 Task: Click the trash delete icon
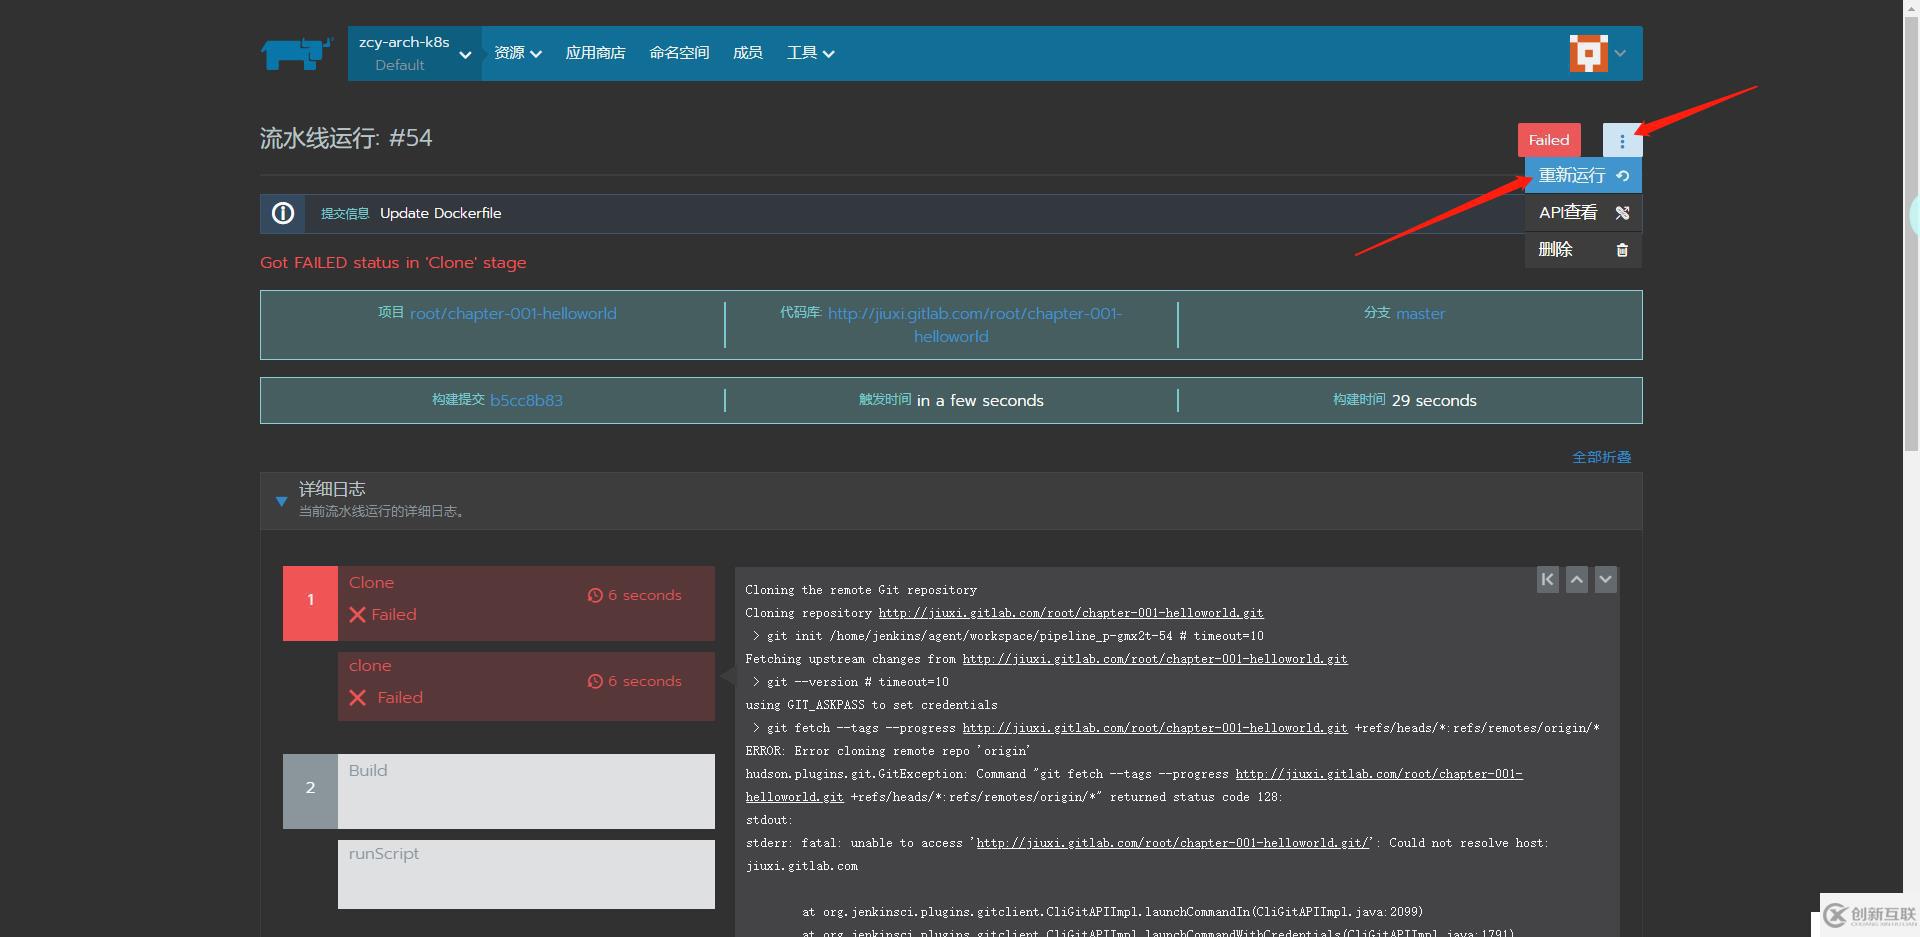point(1622,250)
